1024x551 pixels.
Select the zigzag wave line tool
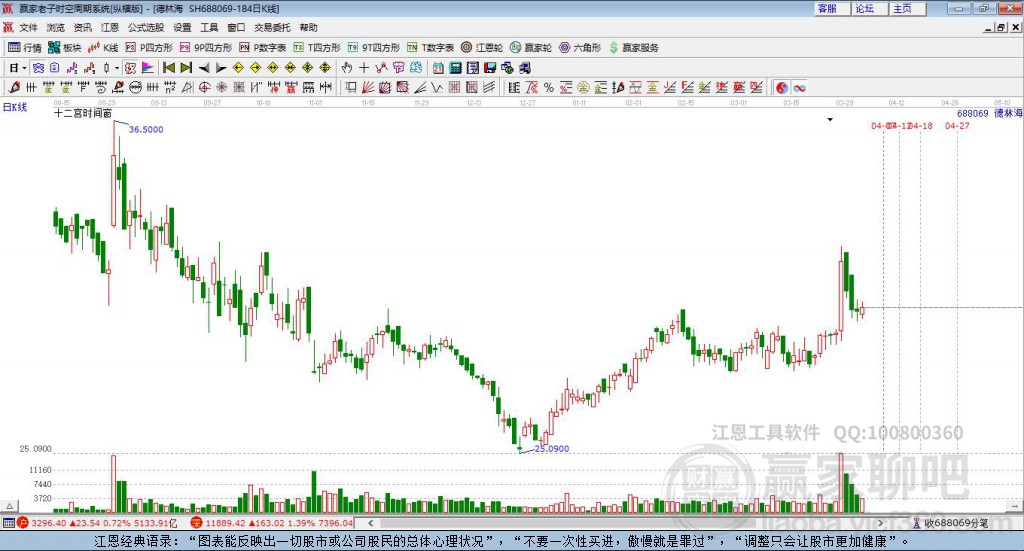pos(437,87)
